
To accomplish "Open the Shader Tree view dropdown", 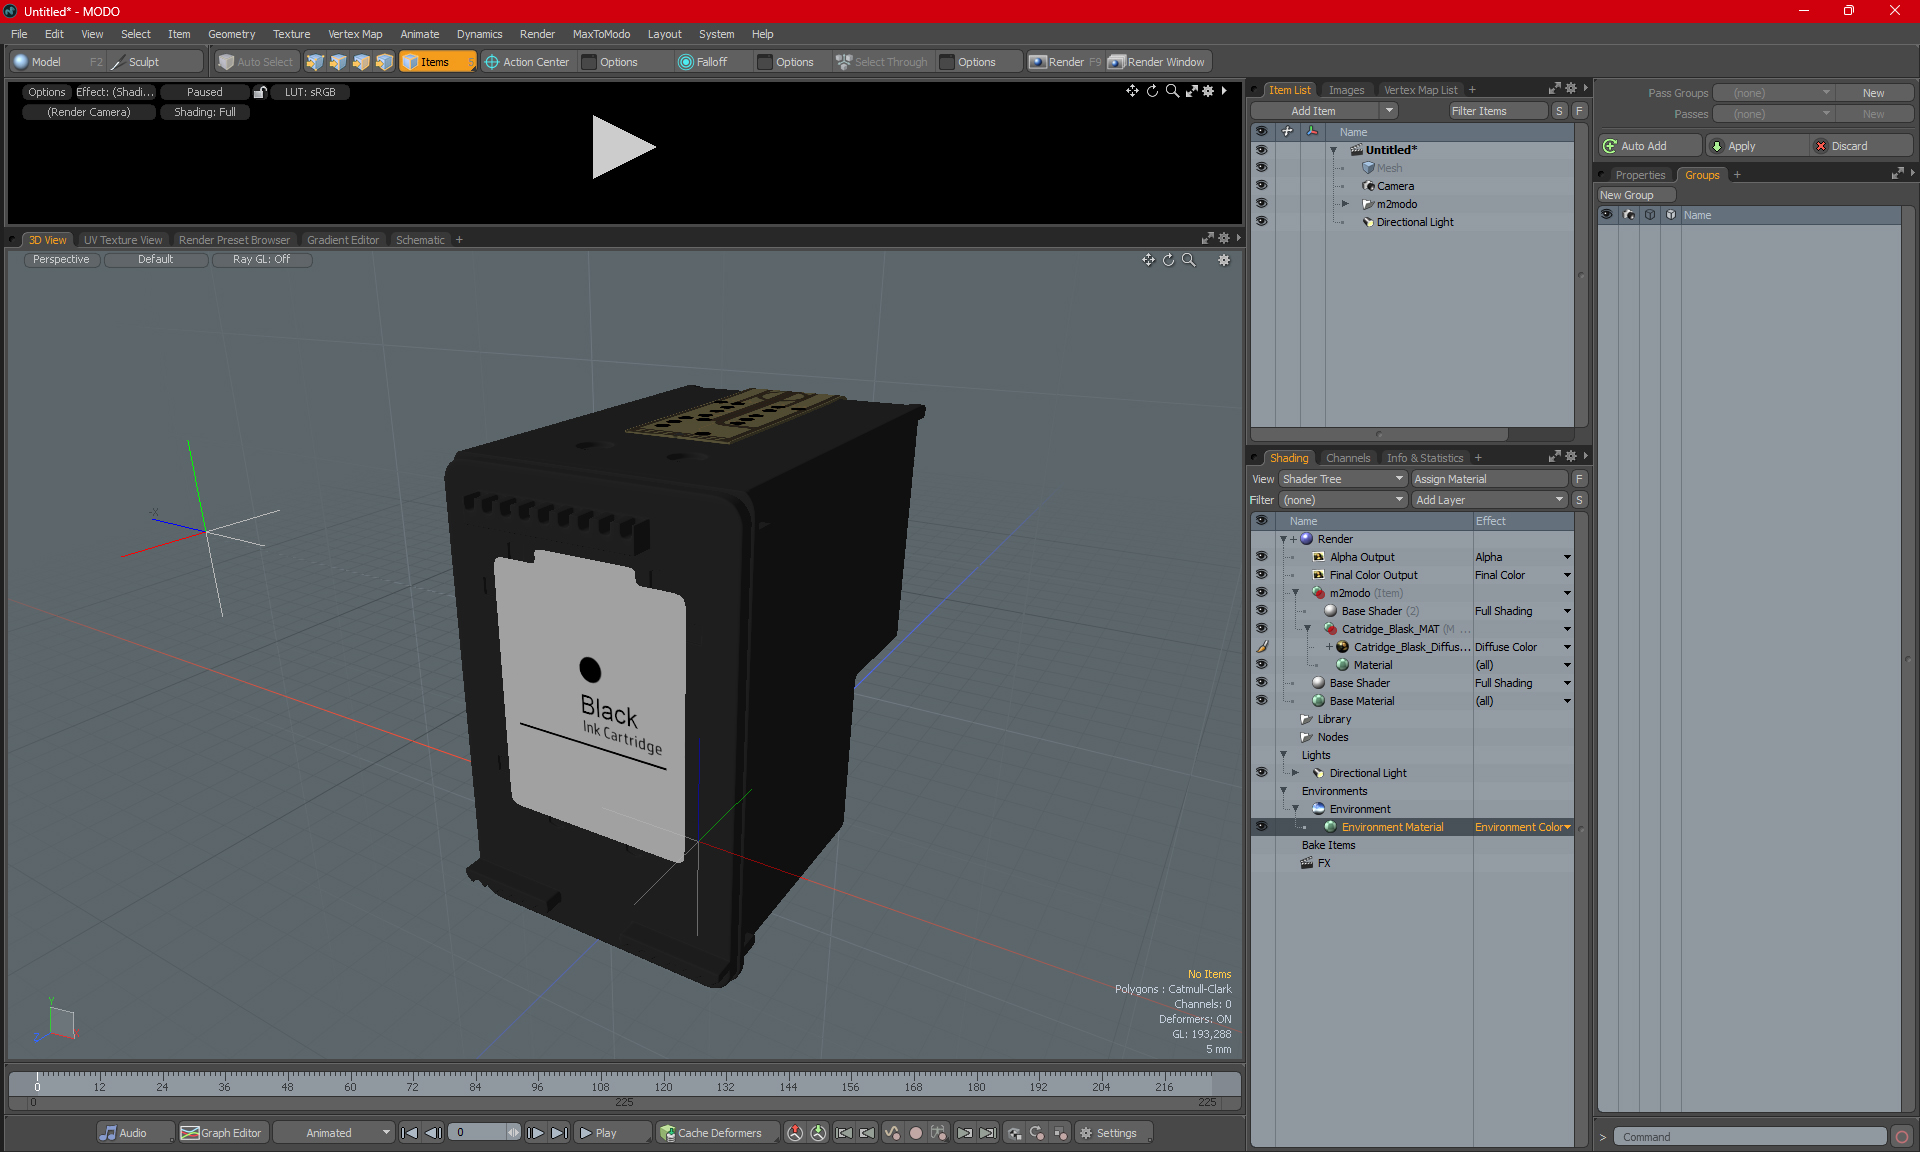I will [1343, 479].
